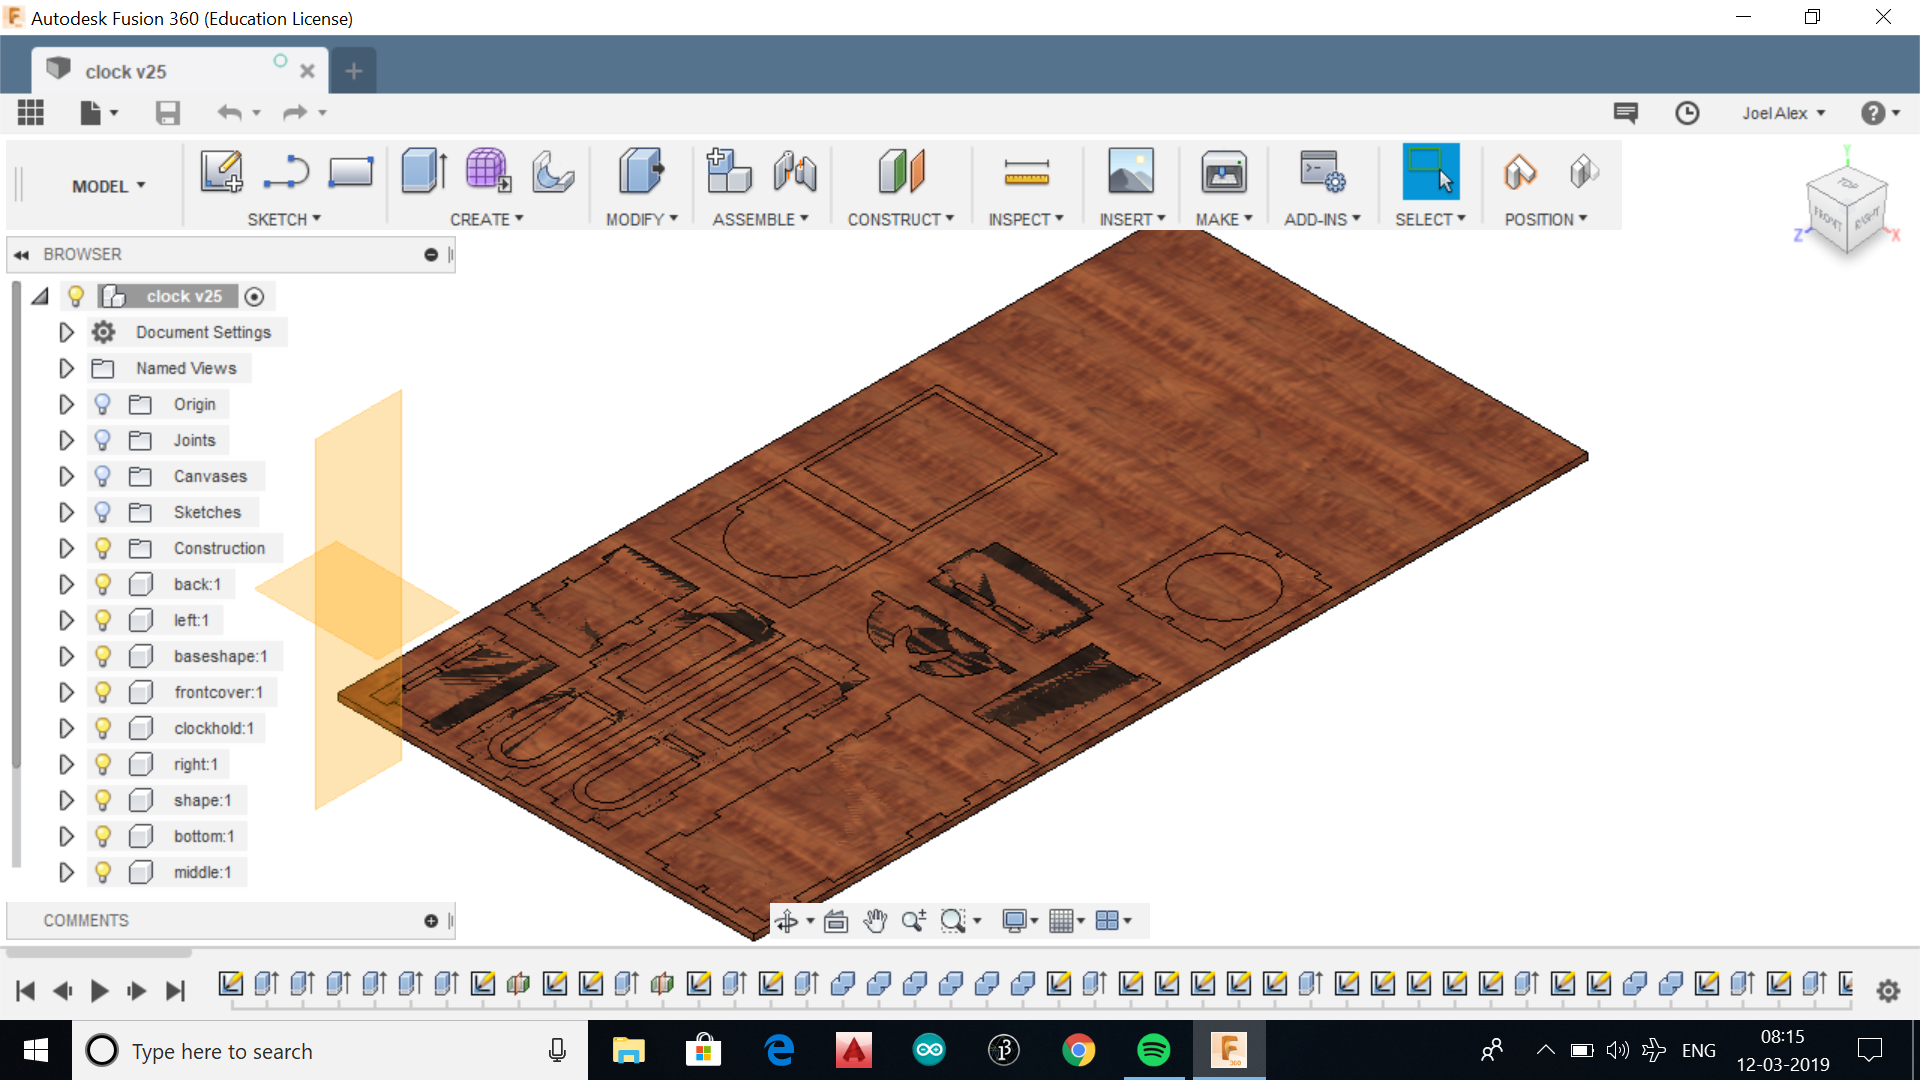Toggle visibility of Sketches folder
Viewport: 1920px width, 1080px height.
tap(102, 512)
